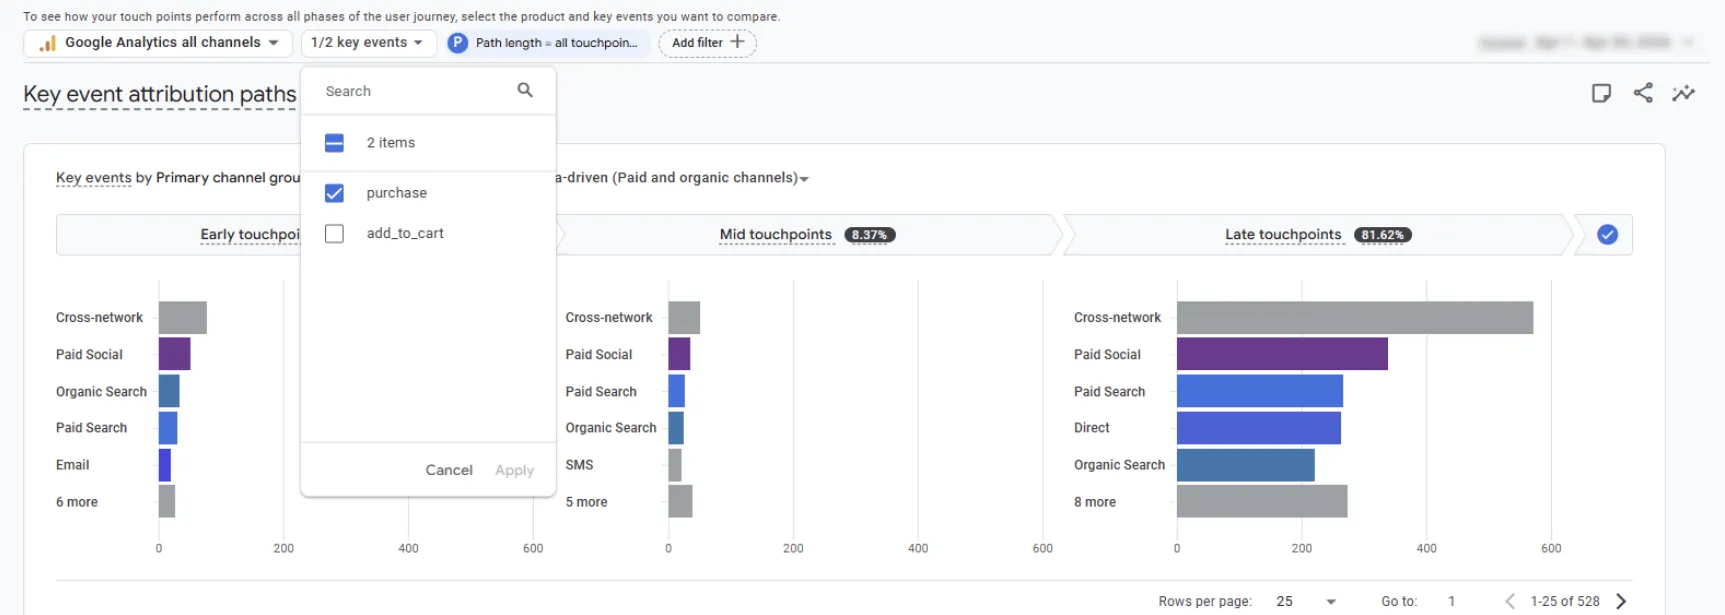1725x615 pixels.
Task: Go to previous page arrow
Action: point(1510,601)
